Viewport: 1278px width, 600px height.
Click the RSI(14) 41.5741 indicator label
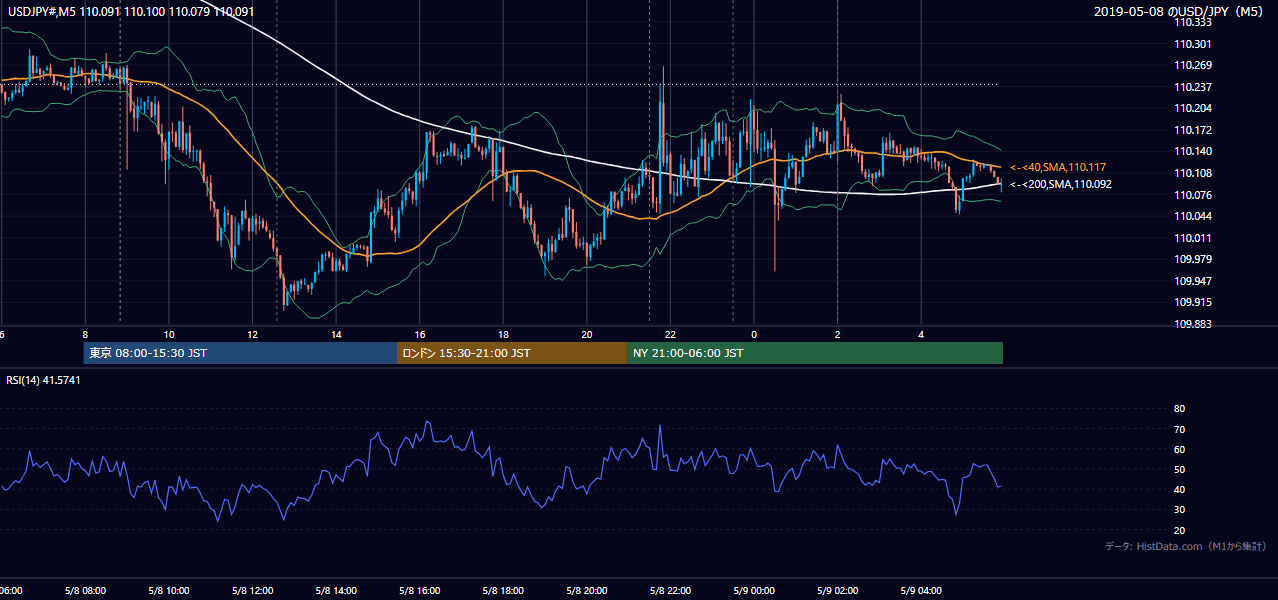[43, 380]
